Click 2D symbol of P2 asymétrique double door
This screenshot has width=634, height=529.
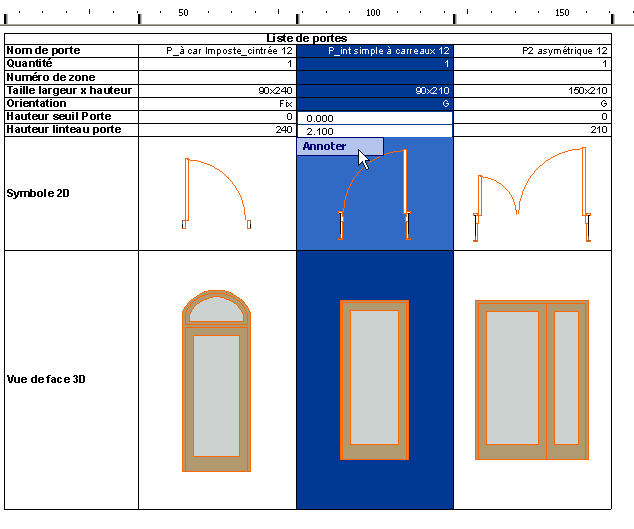click(532, 194)
